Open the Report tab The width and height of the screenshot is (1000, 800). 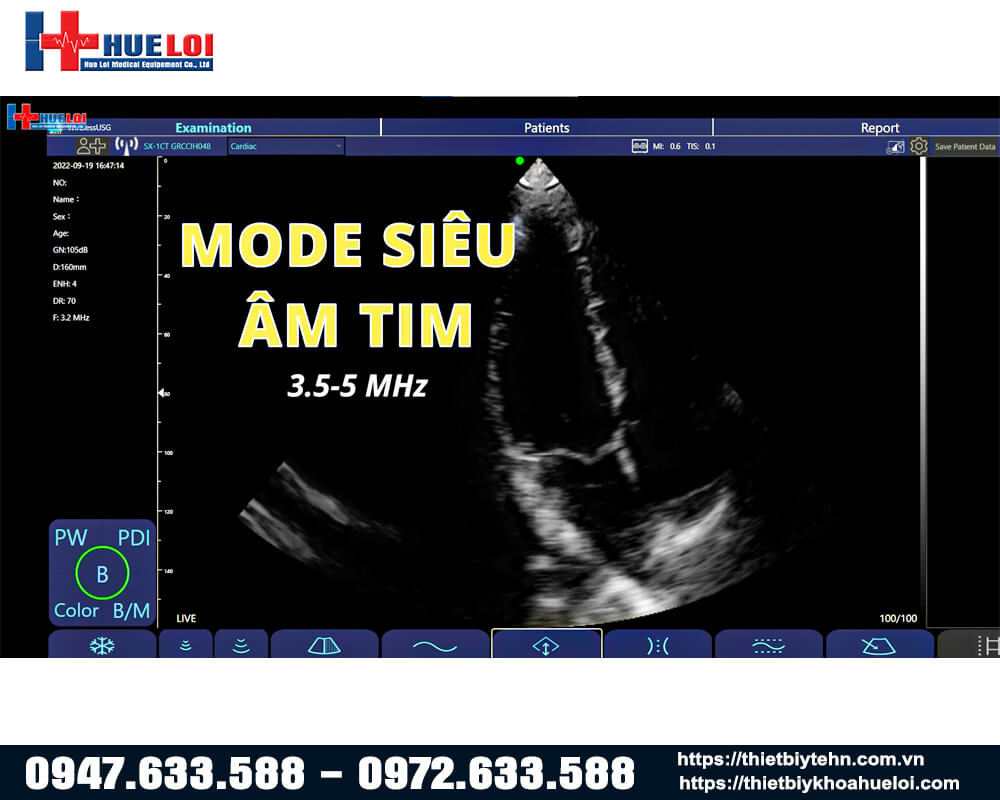pyautogui.click(x=880, y=128)
